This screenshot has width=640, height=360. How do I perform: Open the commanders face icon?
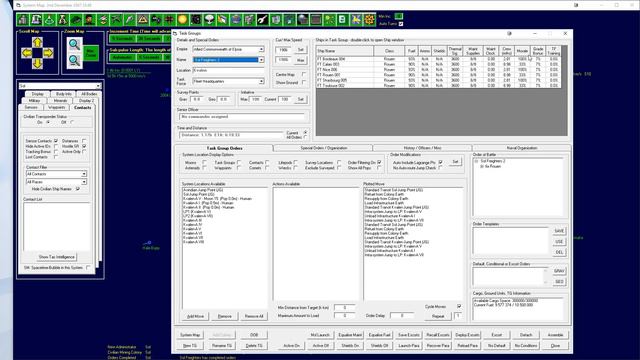point(89,19)
